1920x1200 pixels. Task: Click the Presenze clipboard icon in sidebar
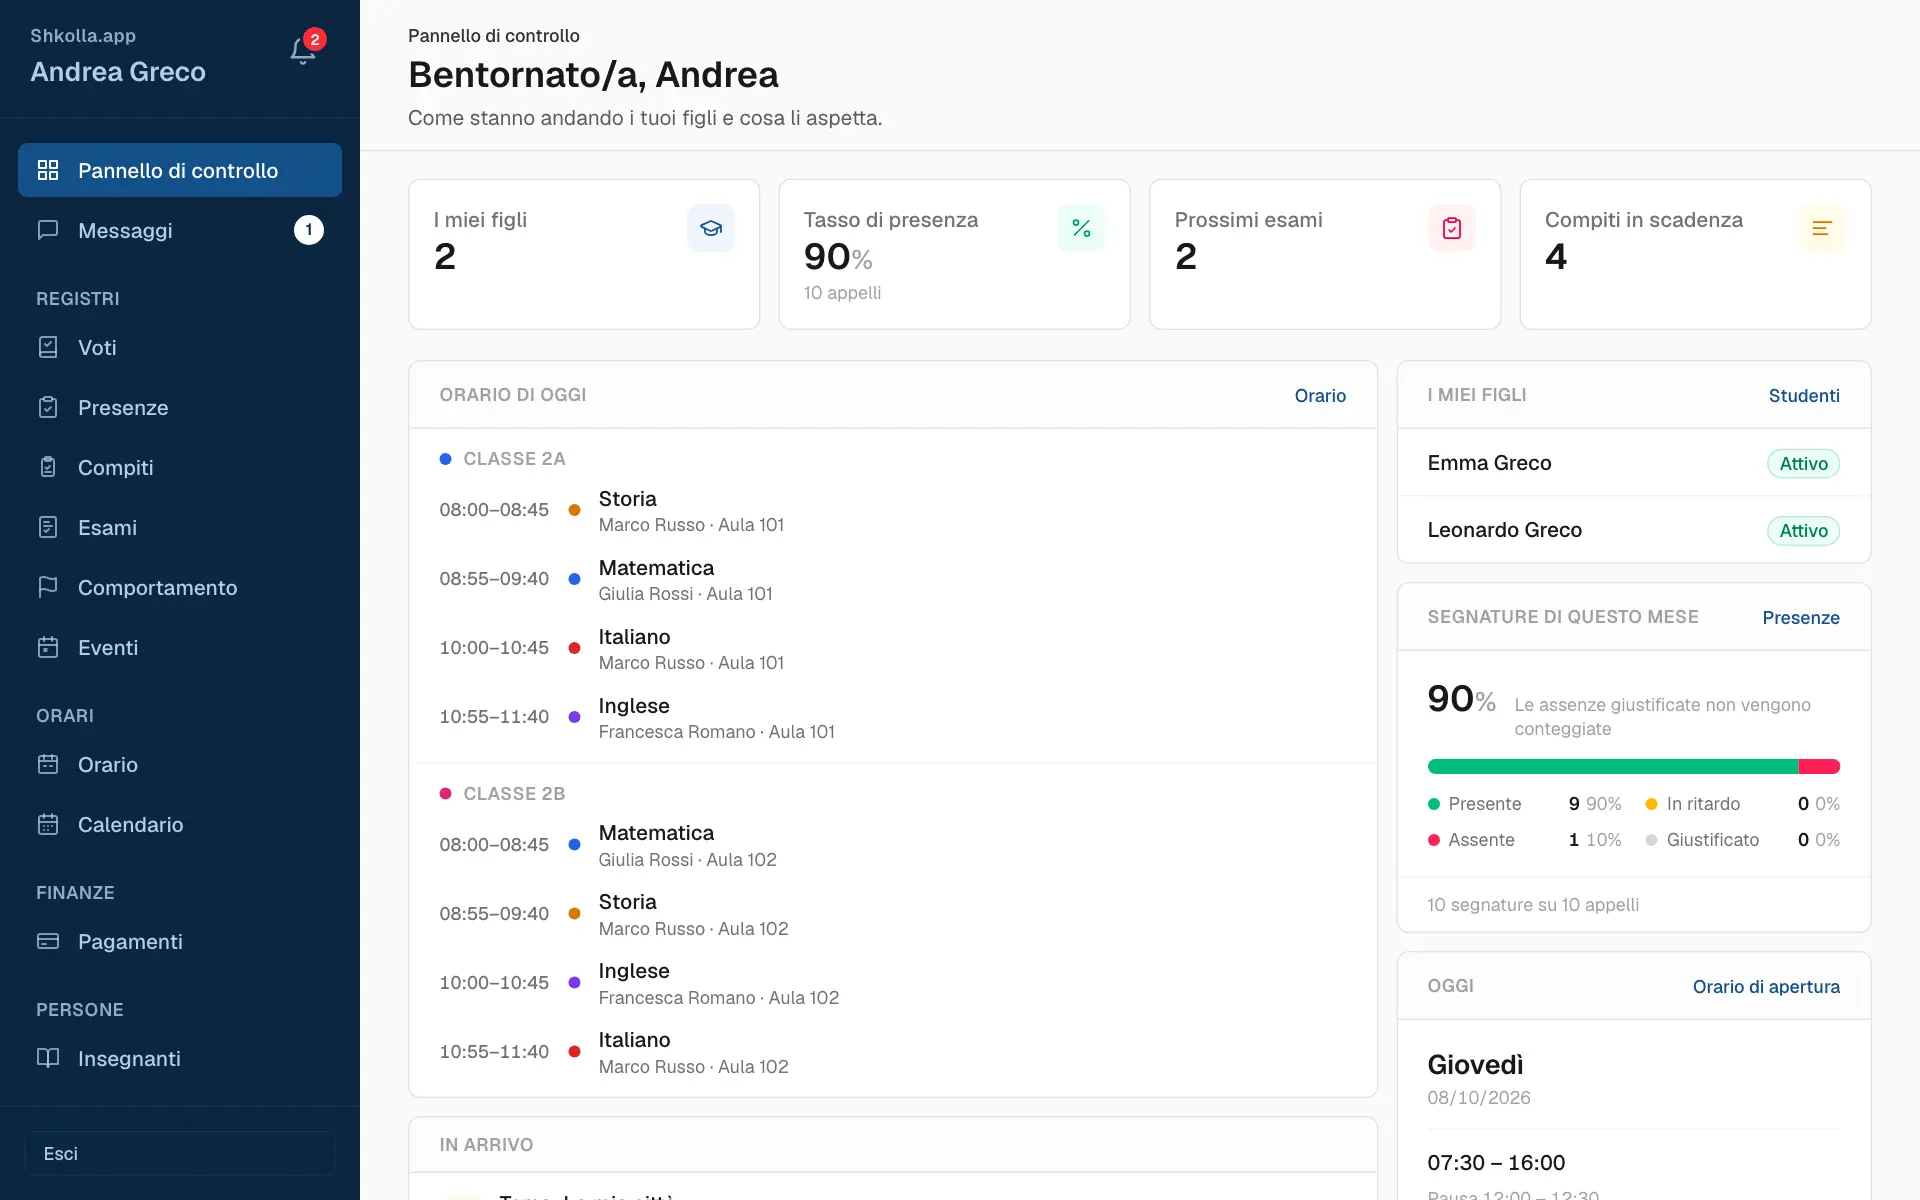coord(48,407)
